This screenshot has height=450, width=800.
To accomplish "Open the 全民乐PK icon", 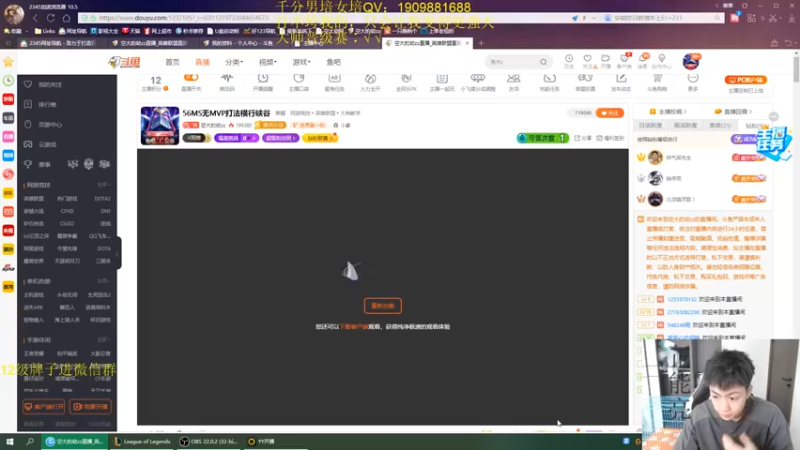I will tap(406, 82).
